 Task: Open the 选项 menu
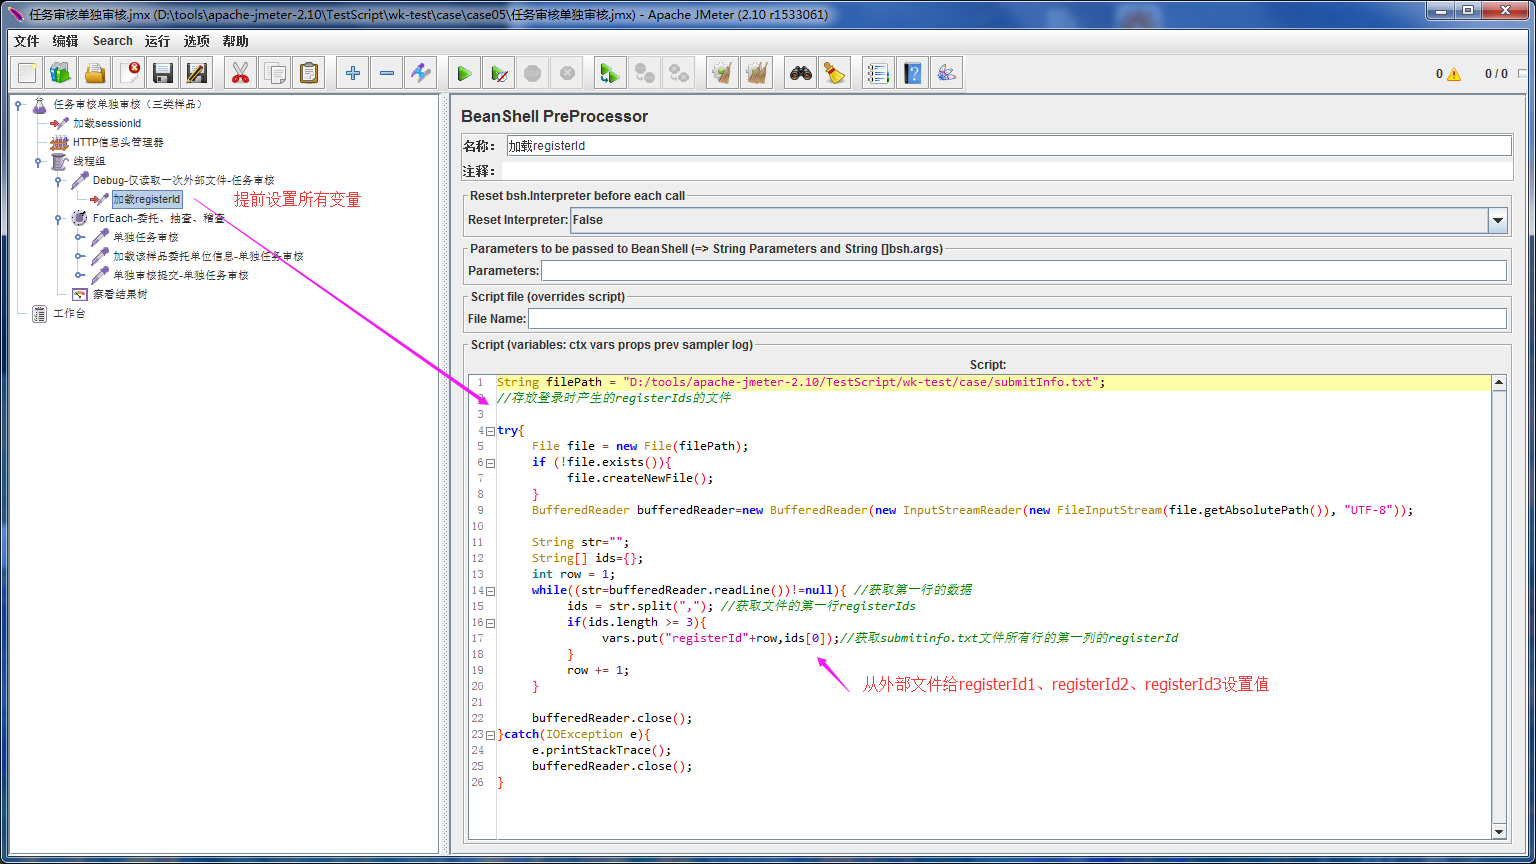click(x=196, y=41)
